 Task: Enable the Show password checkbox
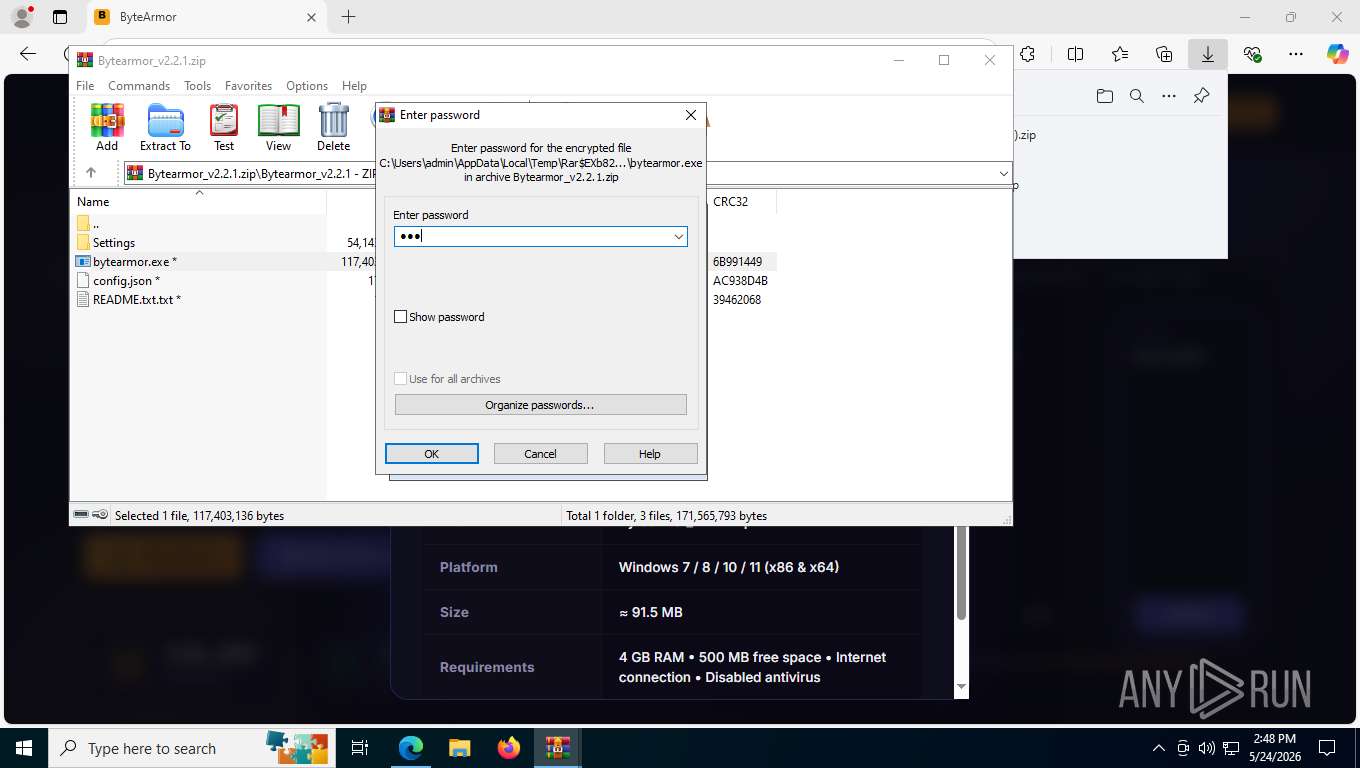(x=401, y=317)
